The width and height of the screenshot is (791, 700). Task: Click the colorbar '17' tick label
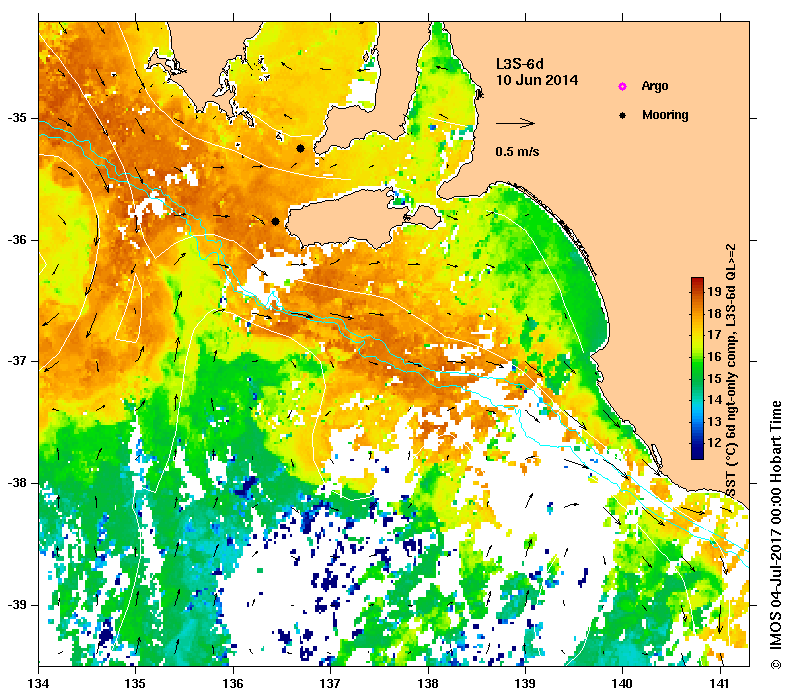[714, 335]
